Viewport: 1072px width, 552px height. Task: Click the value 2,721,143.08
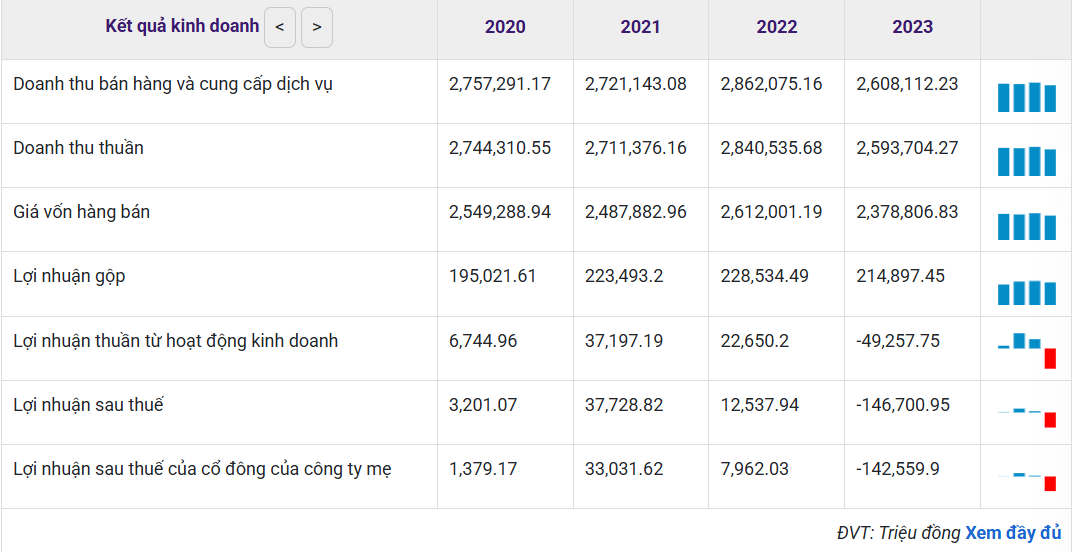[636, 84]
